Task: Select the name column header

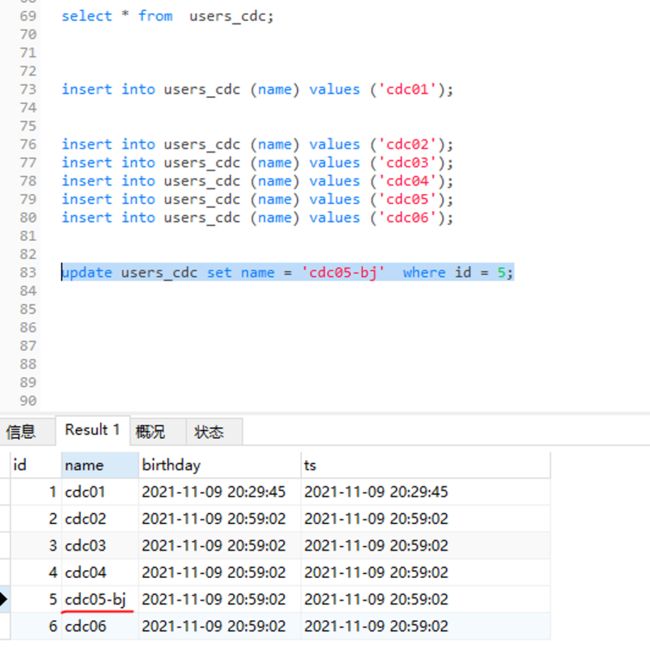Action: [x=100, y=465]
